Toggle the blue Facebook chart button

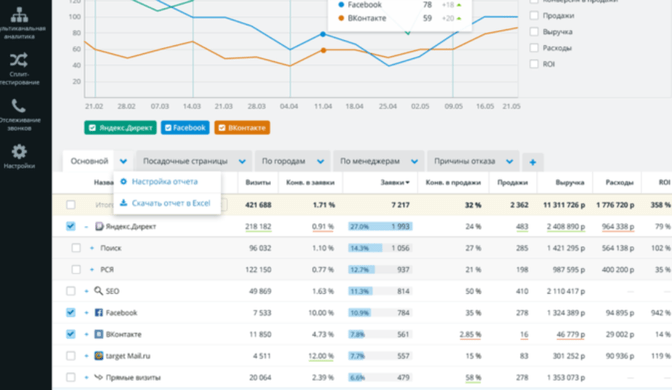[x=185, y=127]
